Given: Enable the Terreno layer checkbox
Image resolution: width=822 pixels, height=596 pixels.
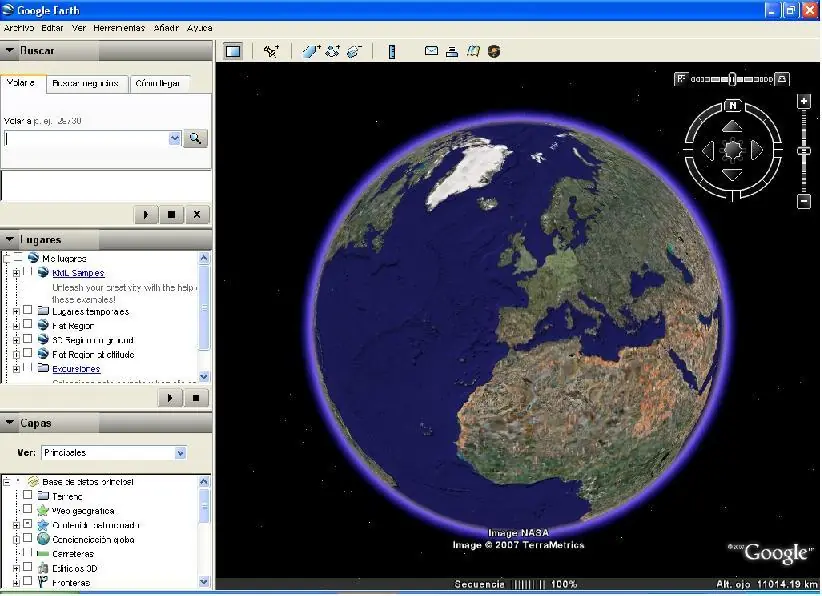Looking at the screenshot, I should 28,496.
